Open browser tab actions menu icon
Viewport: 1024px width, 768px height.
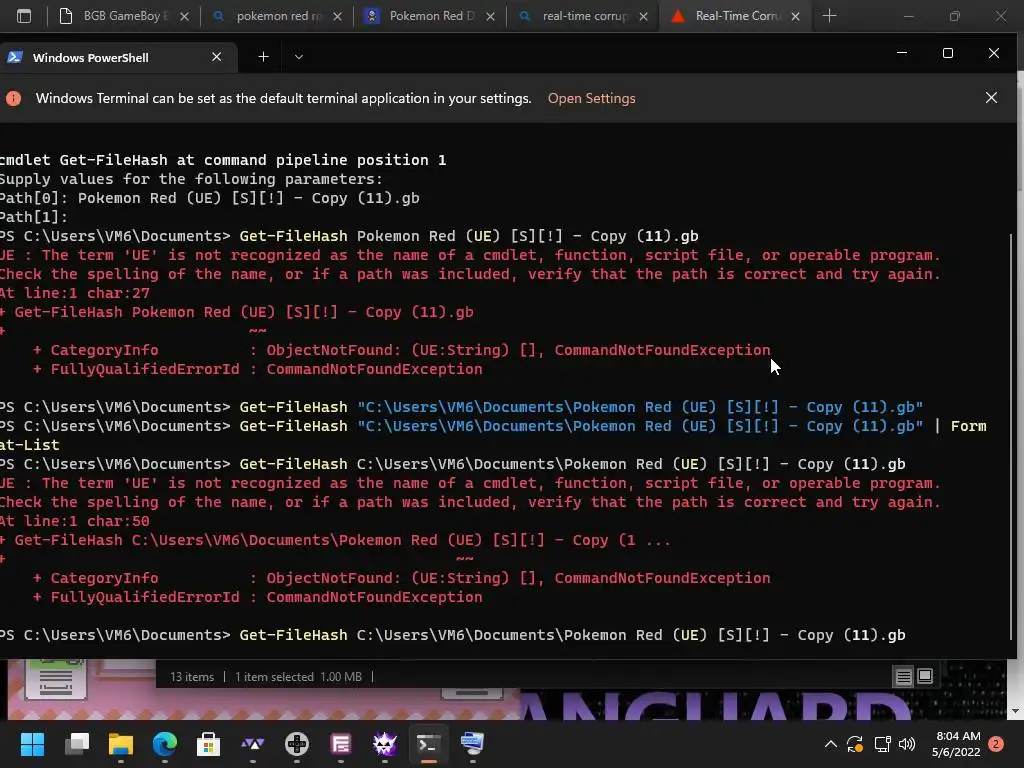pyautogui.click(x=24, y=16)
